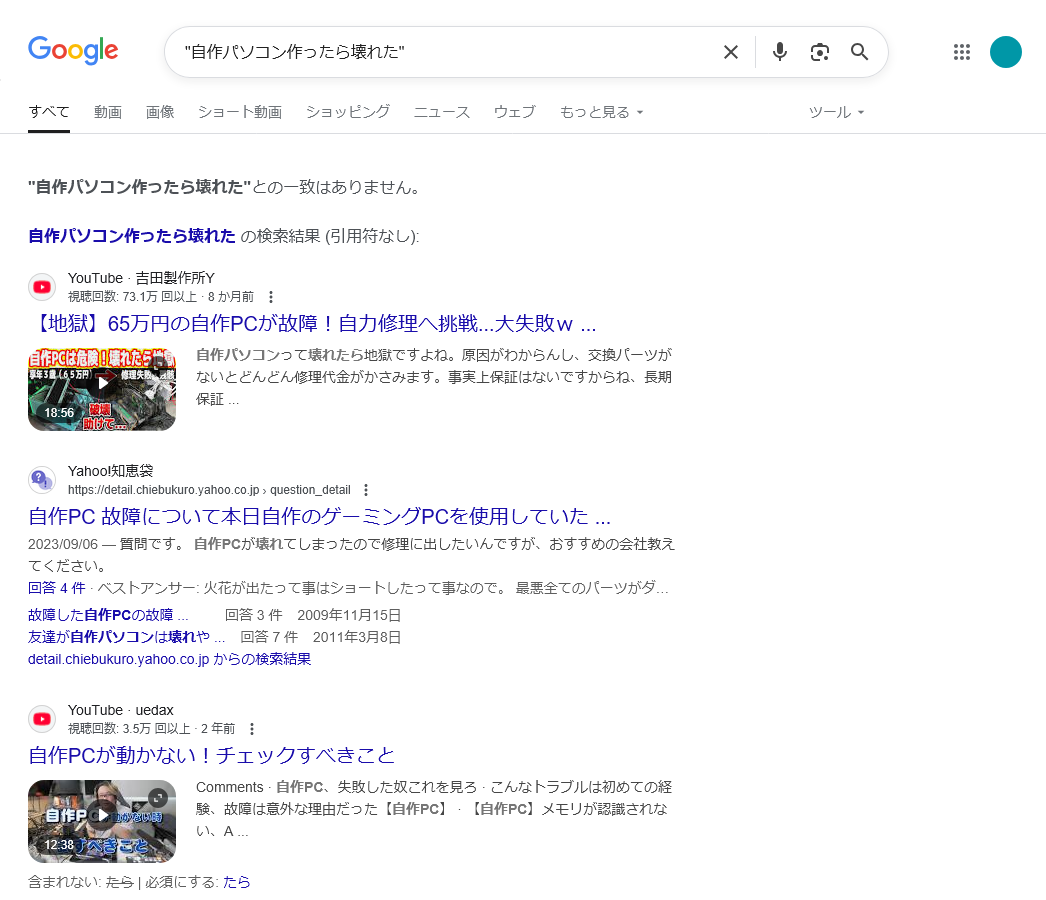The width and height of the screenshot is (1046, 900).
Task: Expand the もっと見る dropdown
Action: pyautogui.click(x=601, y=112)
